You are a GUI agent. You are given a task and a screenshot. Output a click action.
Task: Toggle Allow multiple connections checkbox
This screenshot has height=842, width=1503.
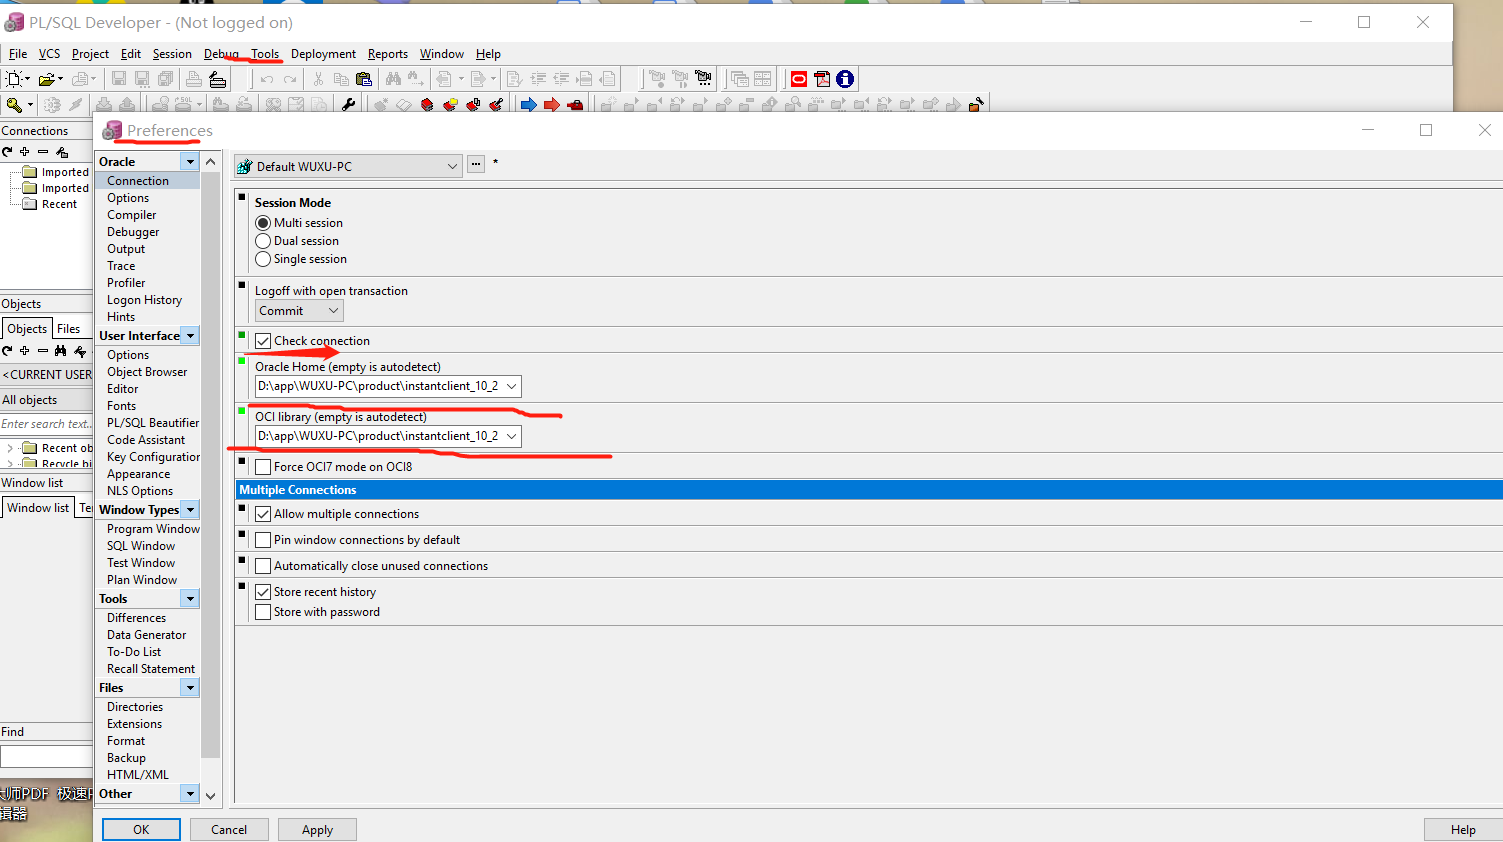pyautogui.click(x=263, y=514)
